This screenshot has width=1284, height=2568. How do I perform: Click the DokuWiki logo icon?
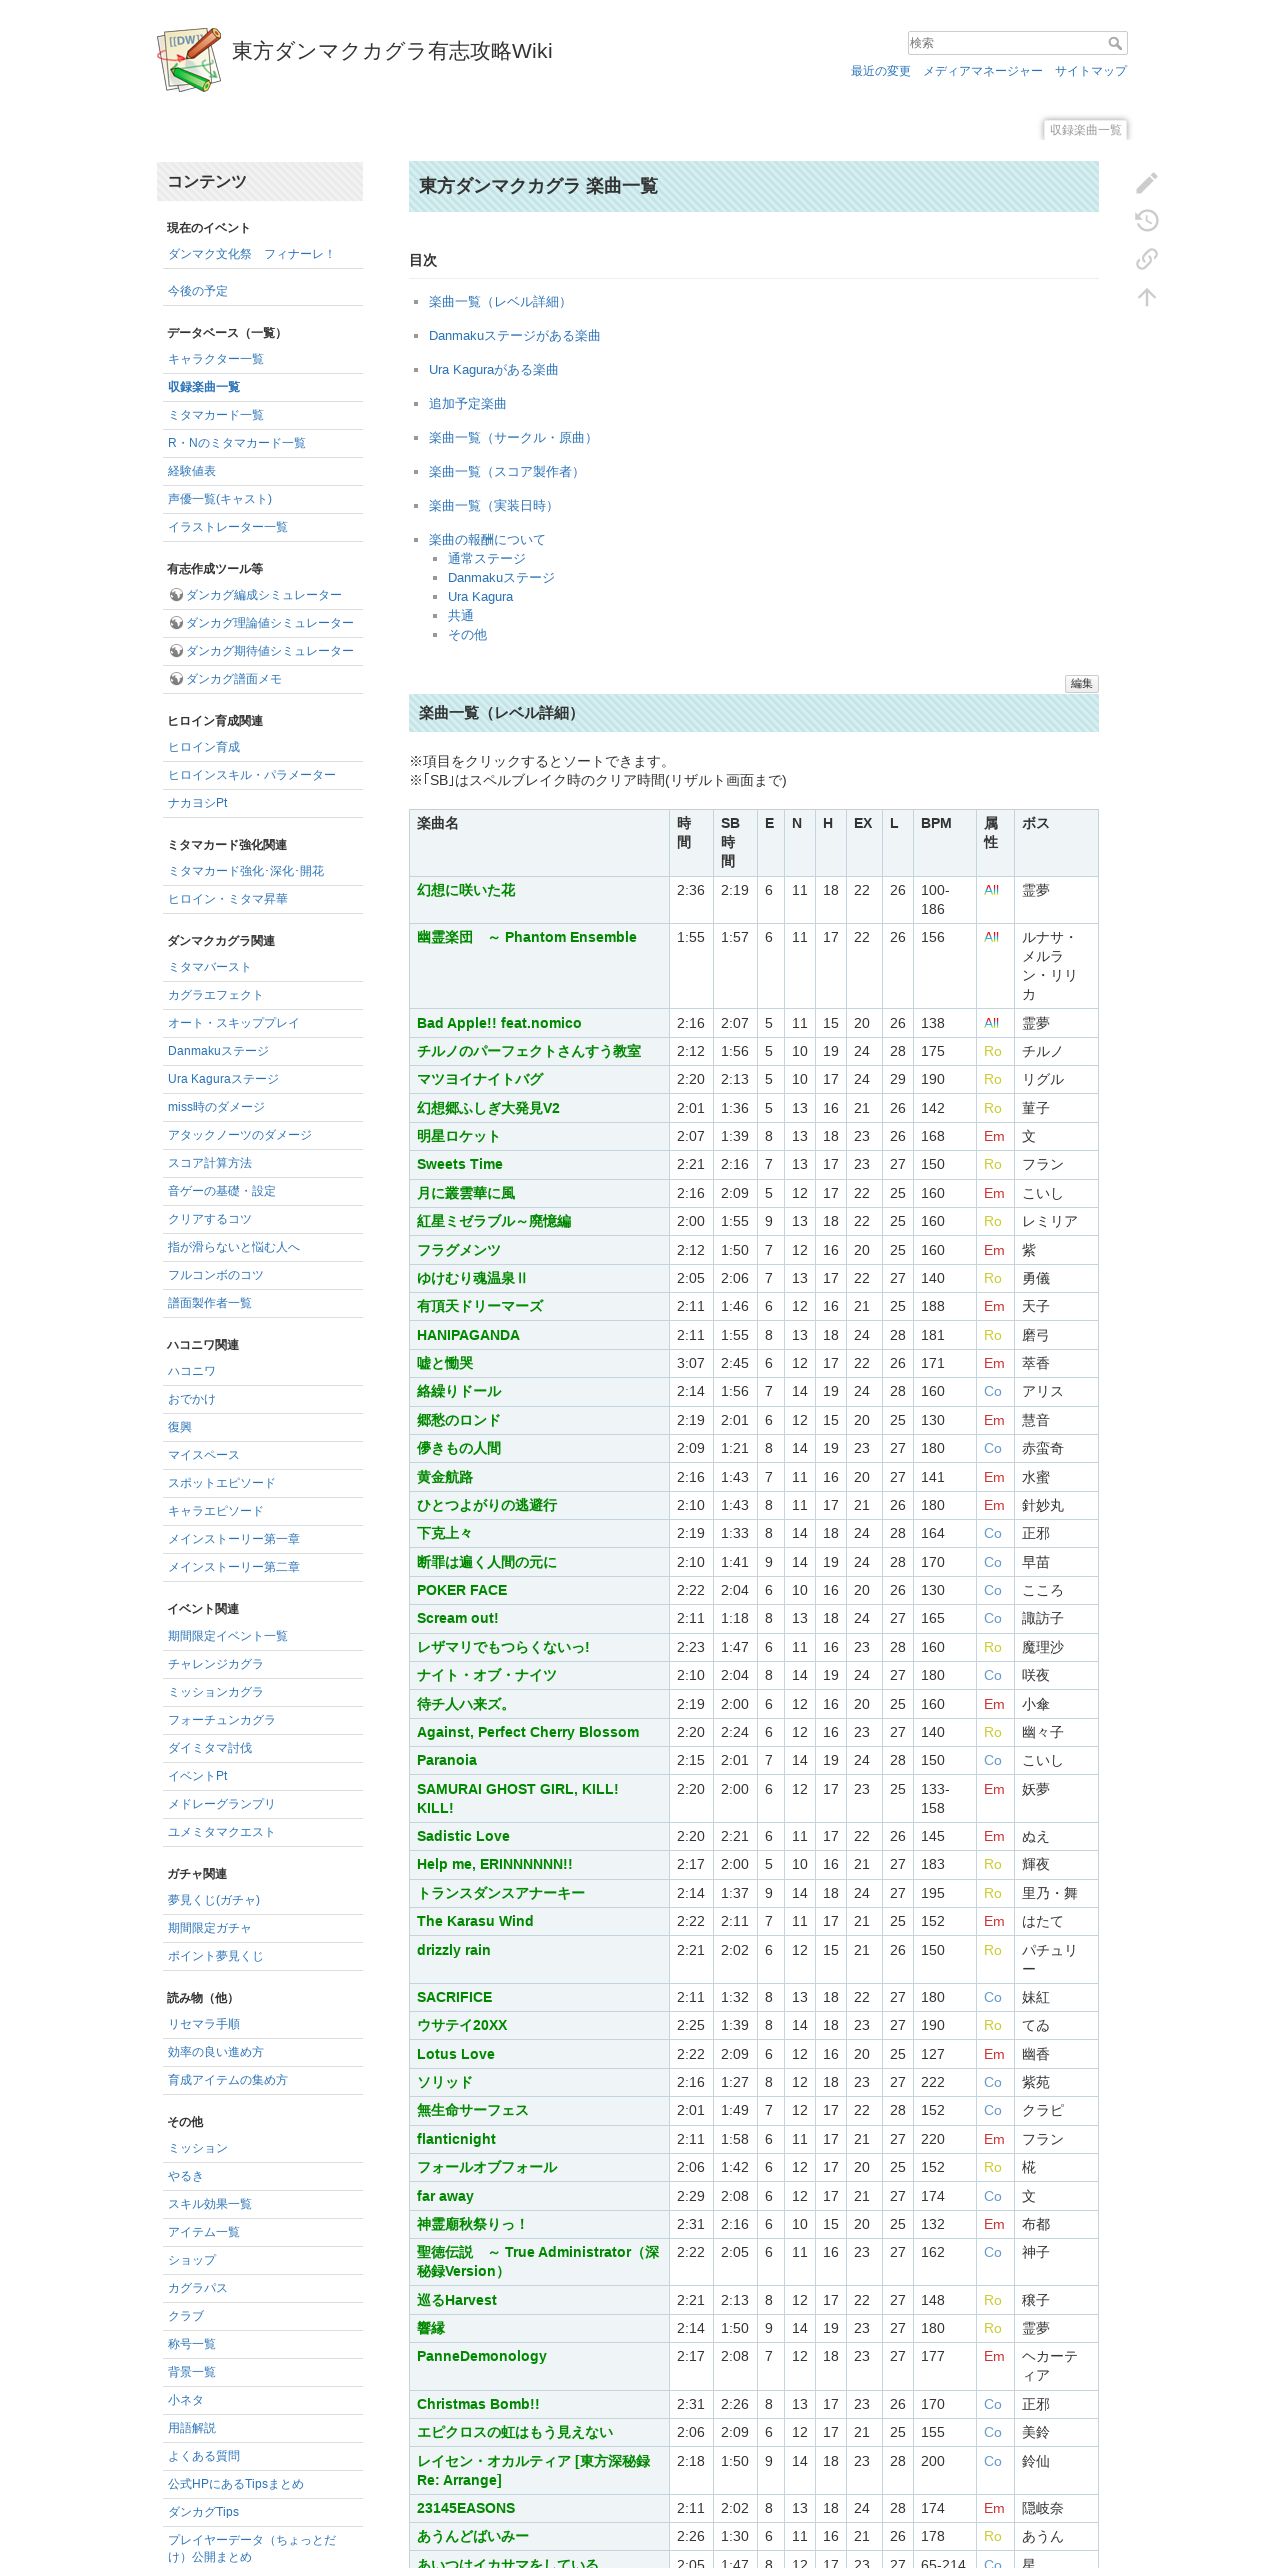point(189,59)
